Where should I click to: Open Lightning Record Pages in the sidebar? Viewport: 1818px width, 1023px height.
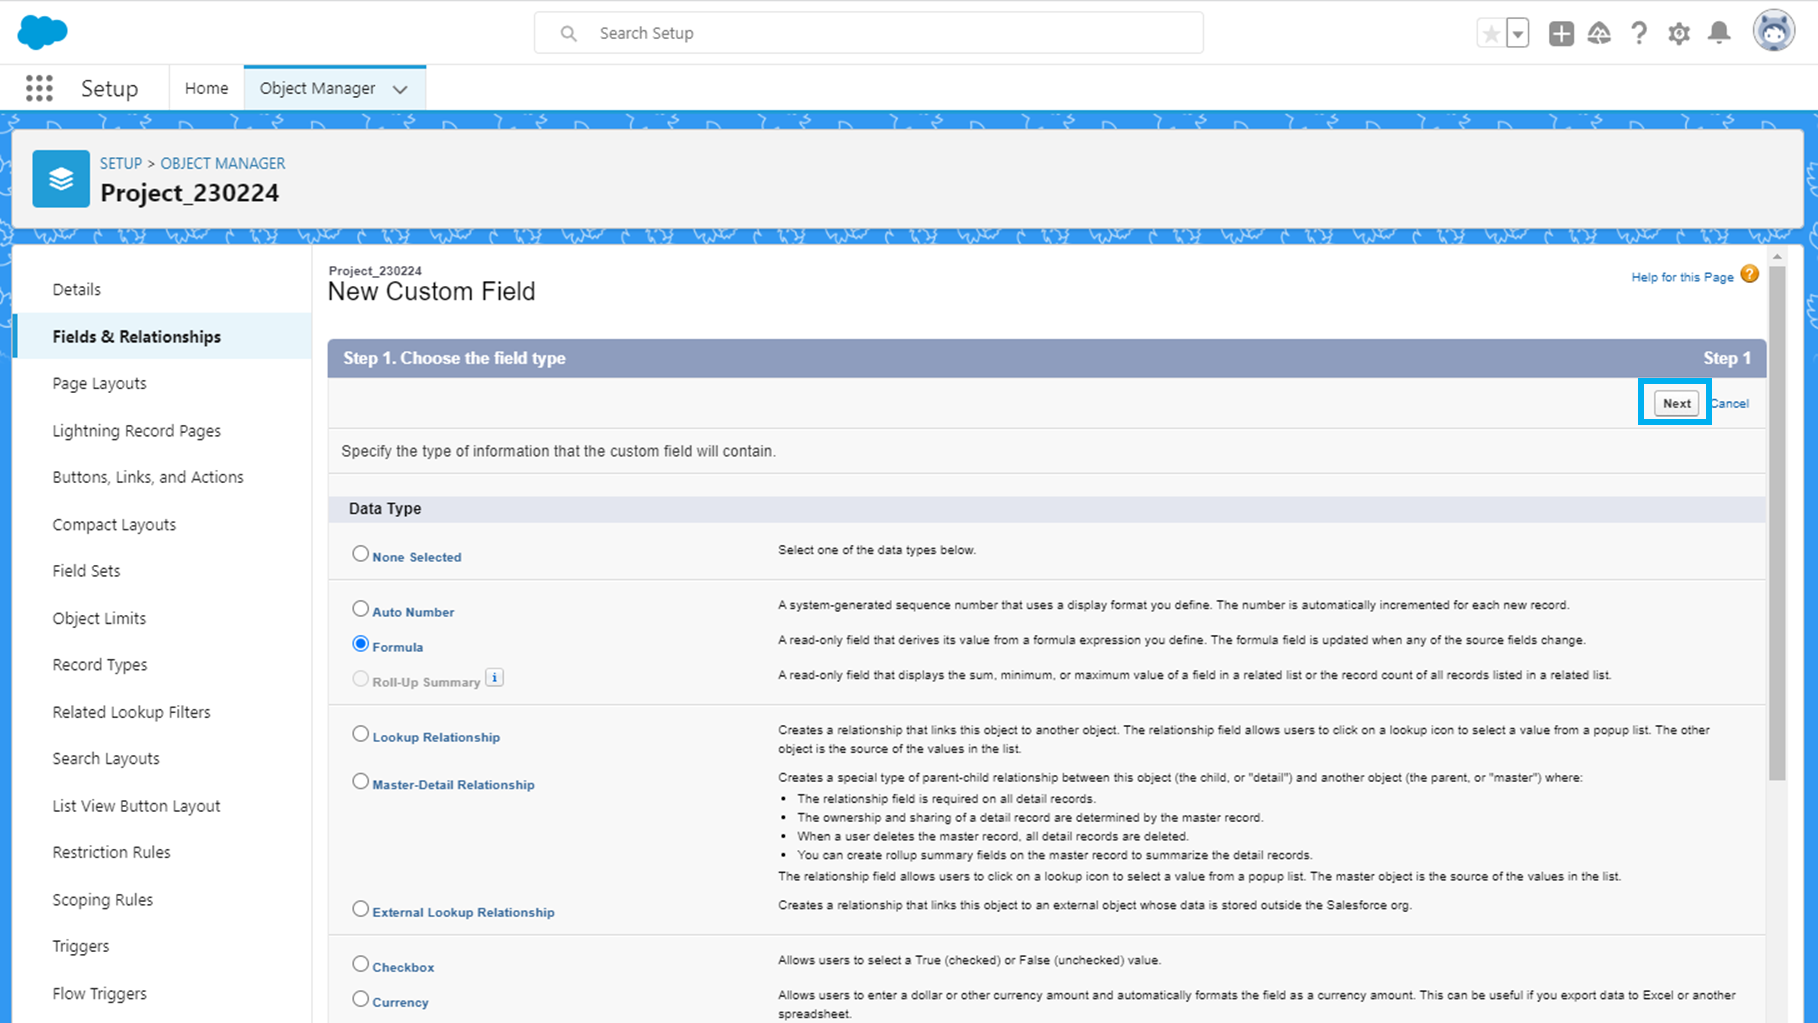point(136,430)
